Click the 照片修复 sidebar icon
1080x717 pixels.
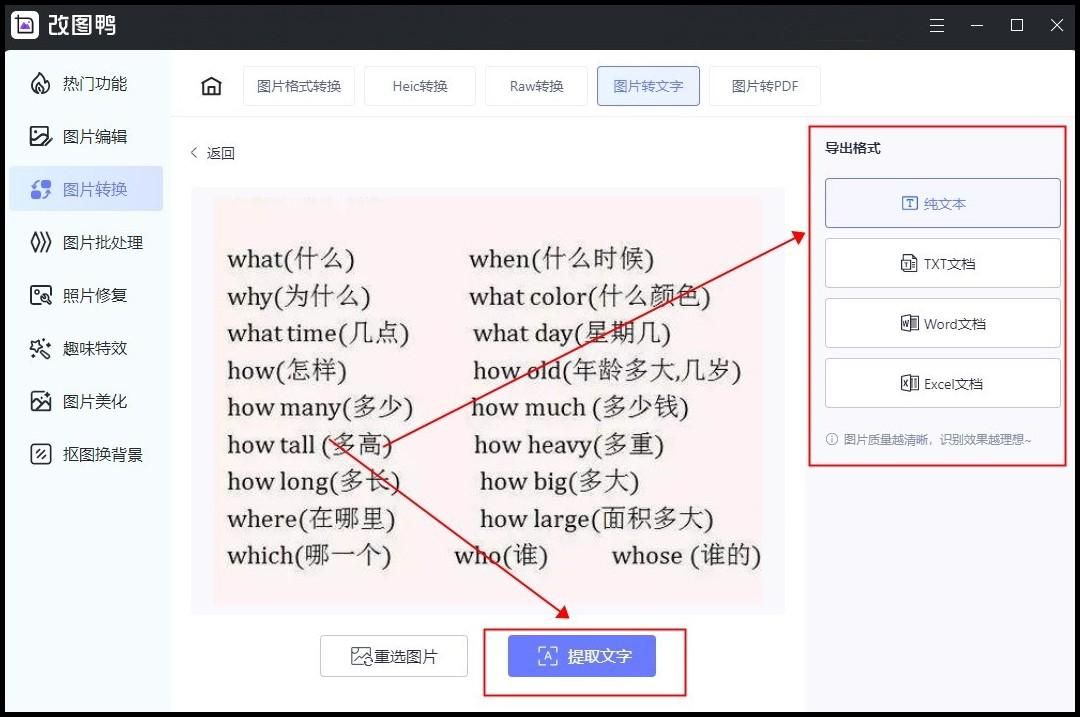pyautogui.click(x=41, y=295)
